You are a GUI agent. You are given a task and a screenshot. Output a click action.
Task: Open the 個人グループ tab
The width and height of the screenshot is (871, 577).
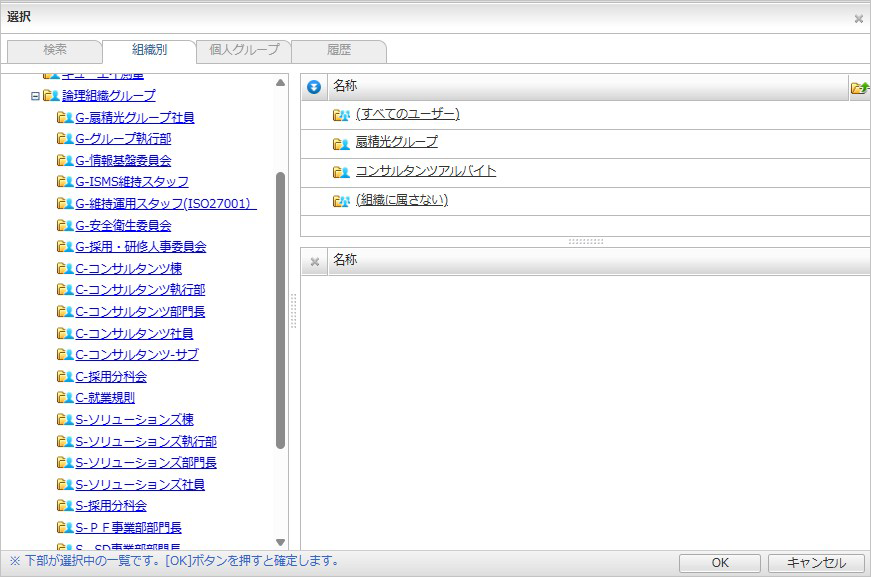click(x=243, y=50)
